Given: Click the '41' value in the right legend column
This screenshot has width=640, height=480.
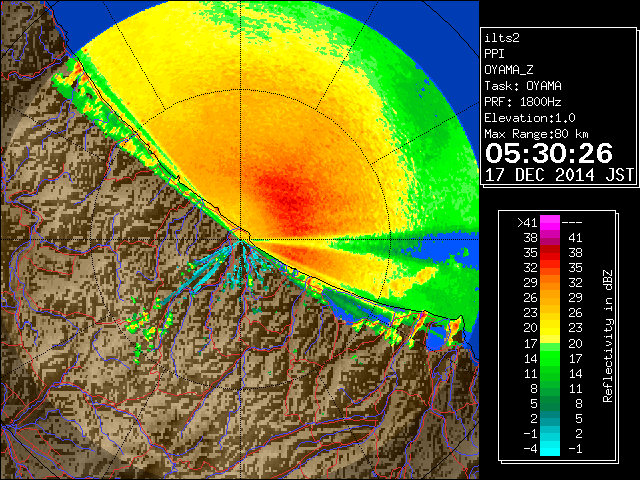Looking at the screenshot, I should (575, 238).
